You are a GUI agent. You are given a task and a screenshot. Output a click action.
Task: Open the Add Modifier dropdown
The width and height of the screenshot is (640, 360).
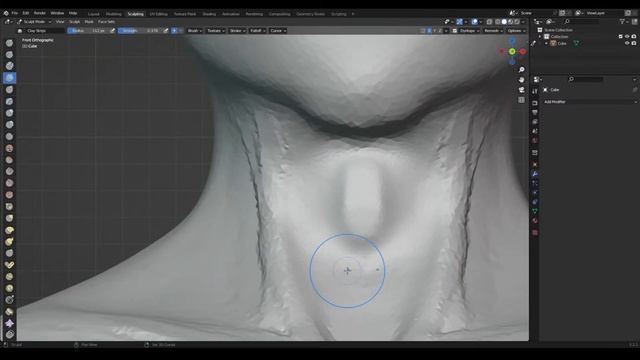(x=589, y=102)
